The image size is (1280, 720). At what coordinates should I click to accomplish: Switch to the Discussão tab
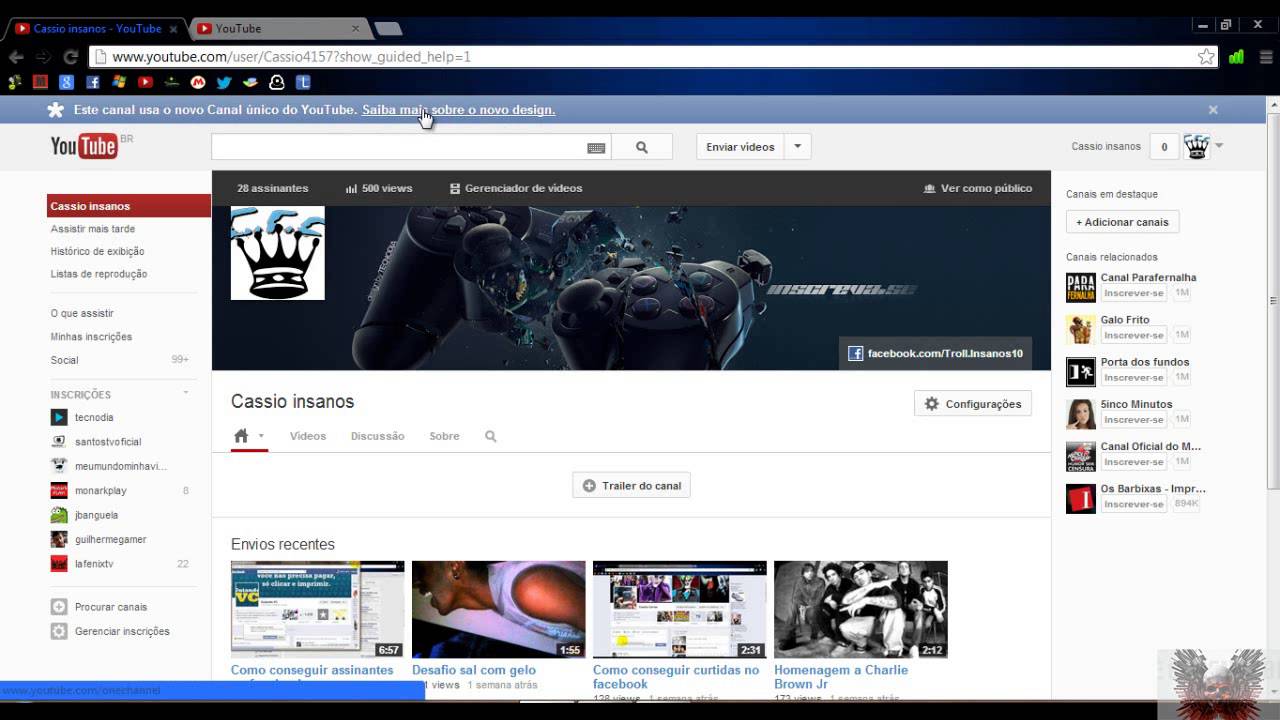(378, 436)
